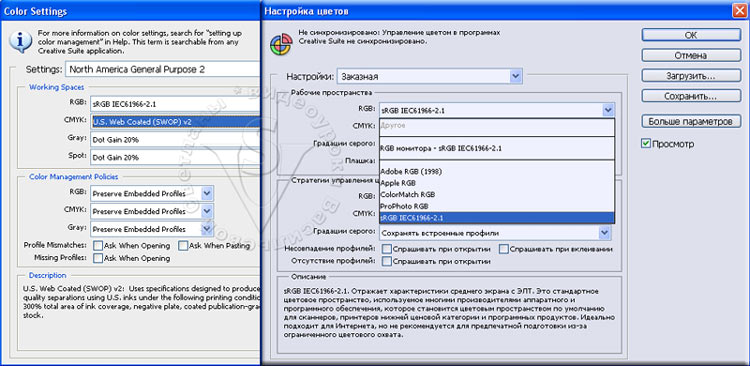The width and height of the screenshot is (750, 366).
Task: Open Settings combo North America General Purpose 2
Action: pos(163,69)
